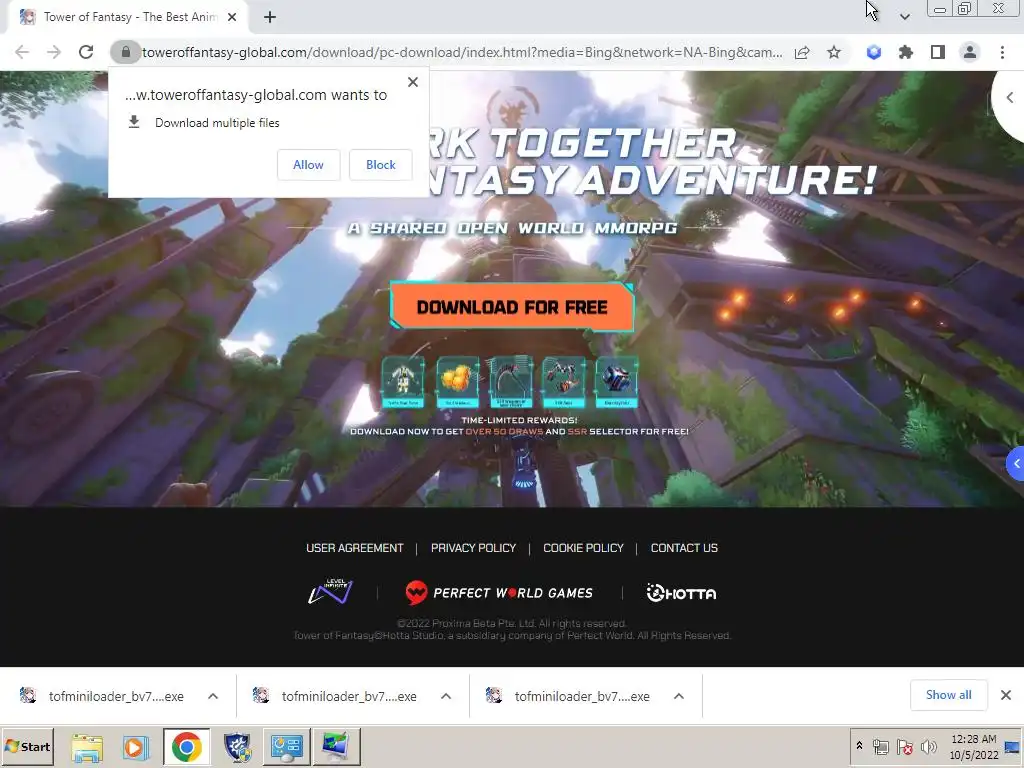Click the Perfect World Games logo
Screen dimensions: 1024x768
(499, 593)
